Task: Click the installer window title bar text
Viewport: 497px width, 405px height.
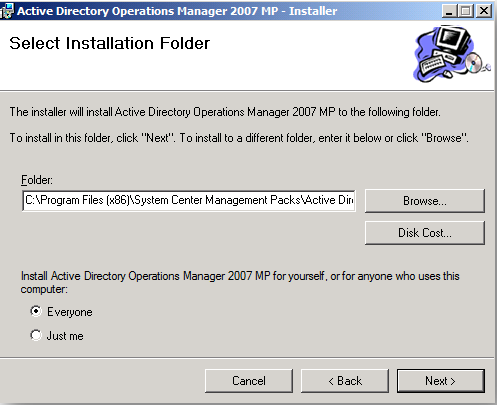Action: pos(177,11)
